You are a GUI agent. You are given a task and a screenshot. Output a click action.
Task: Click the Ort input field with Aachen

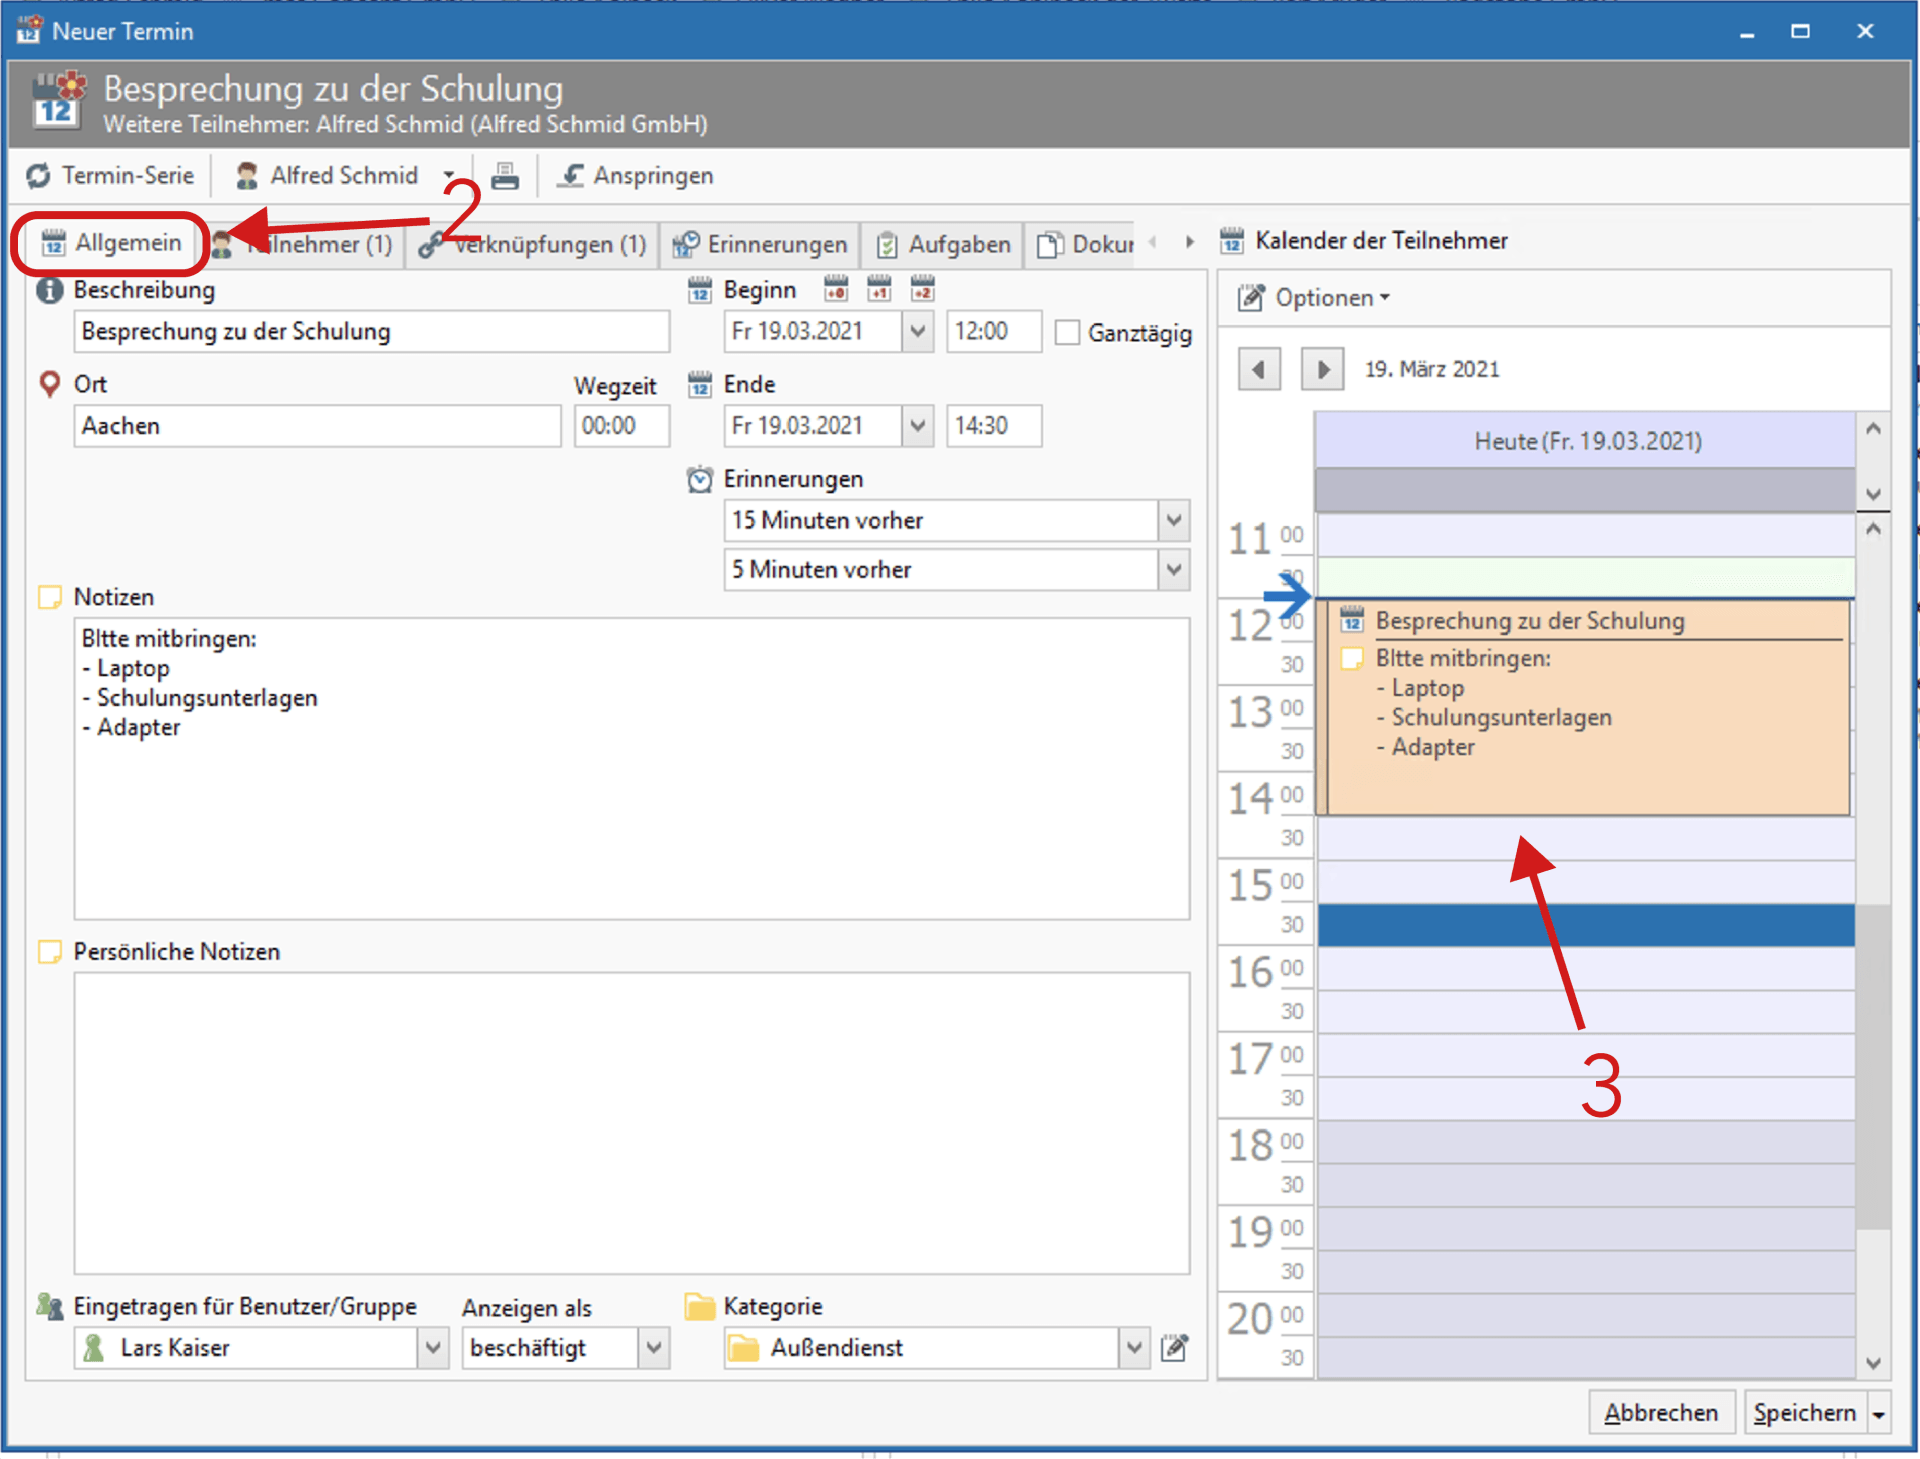pyautogui.click(x=316, y=426)
